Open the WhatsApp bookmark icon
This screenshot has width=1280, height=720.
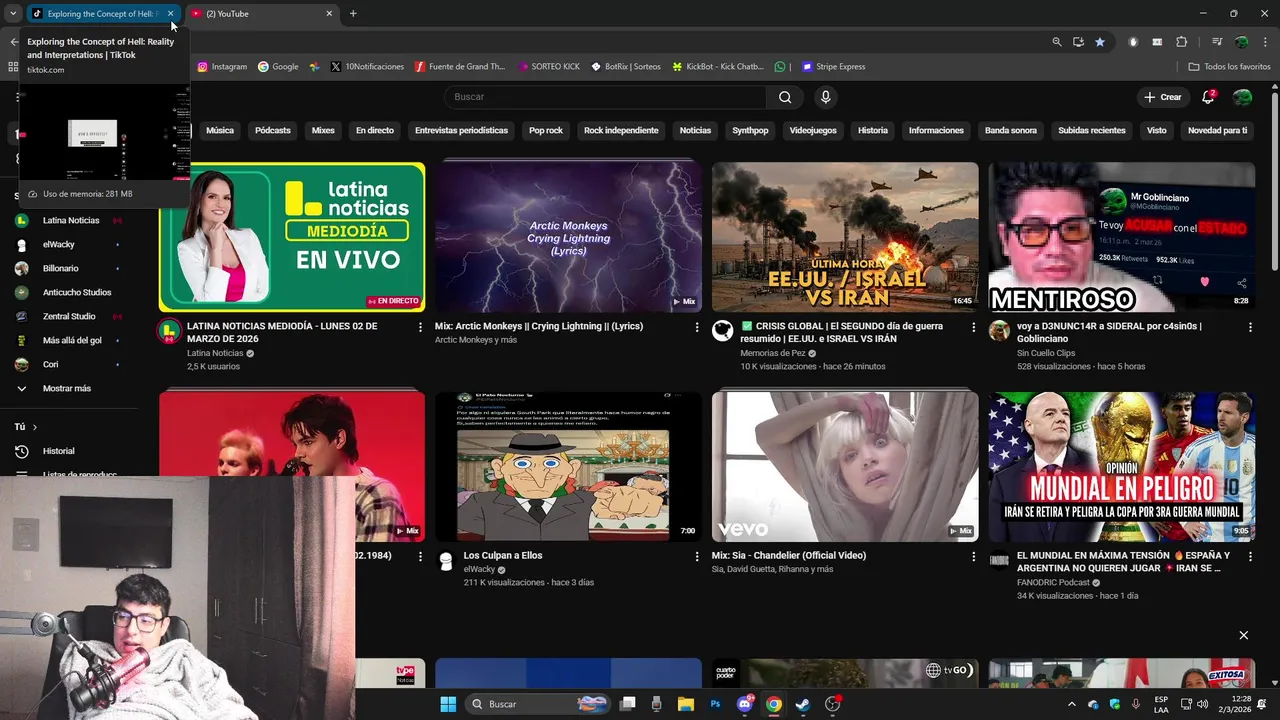click(x=780, y=67)
